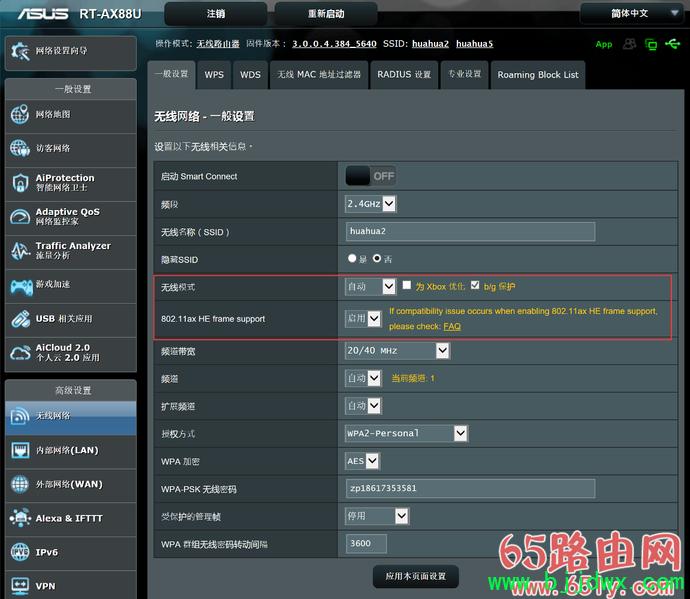Open the Traffic Analyzer icon
The width and height of the screenshot is (690, 599).
point(20,251)
